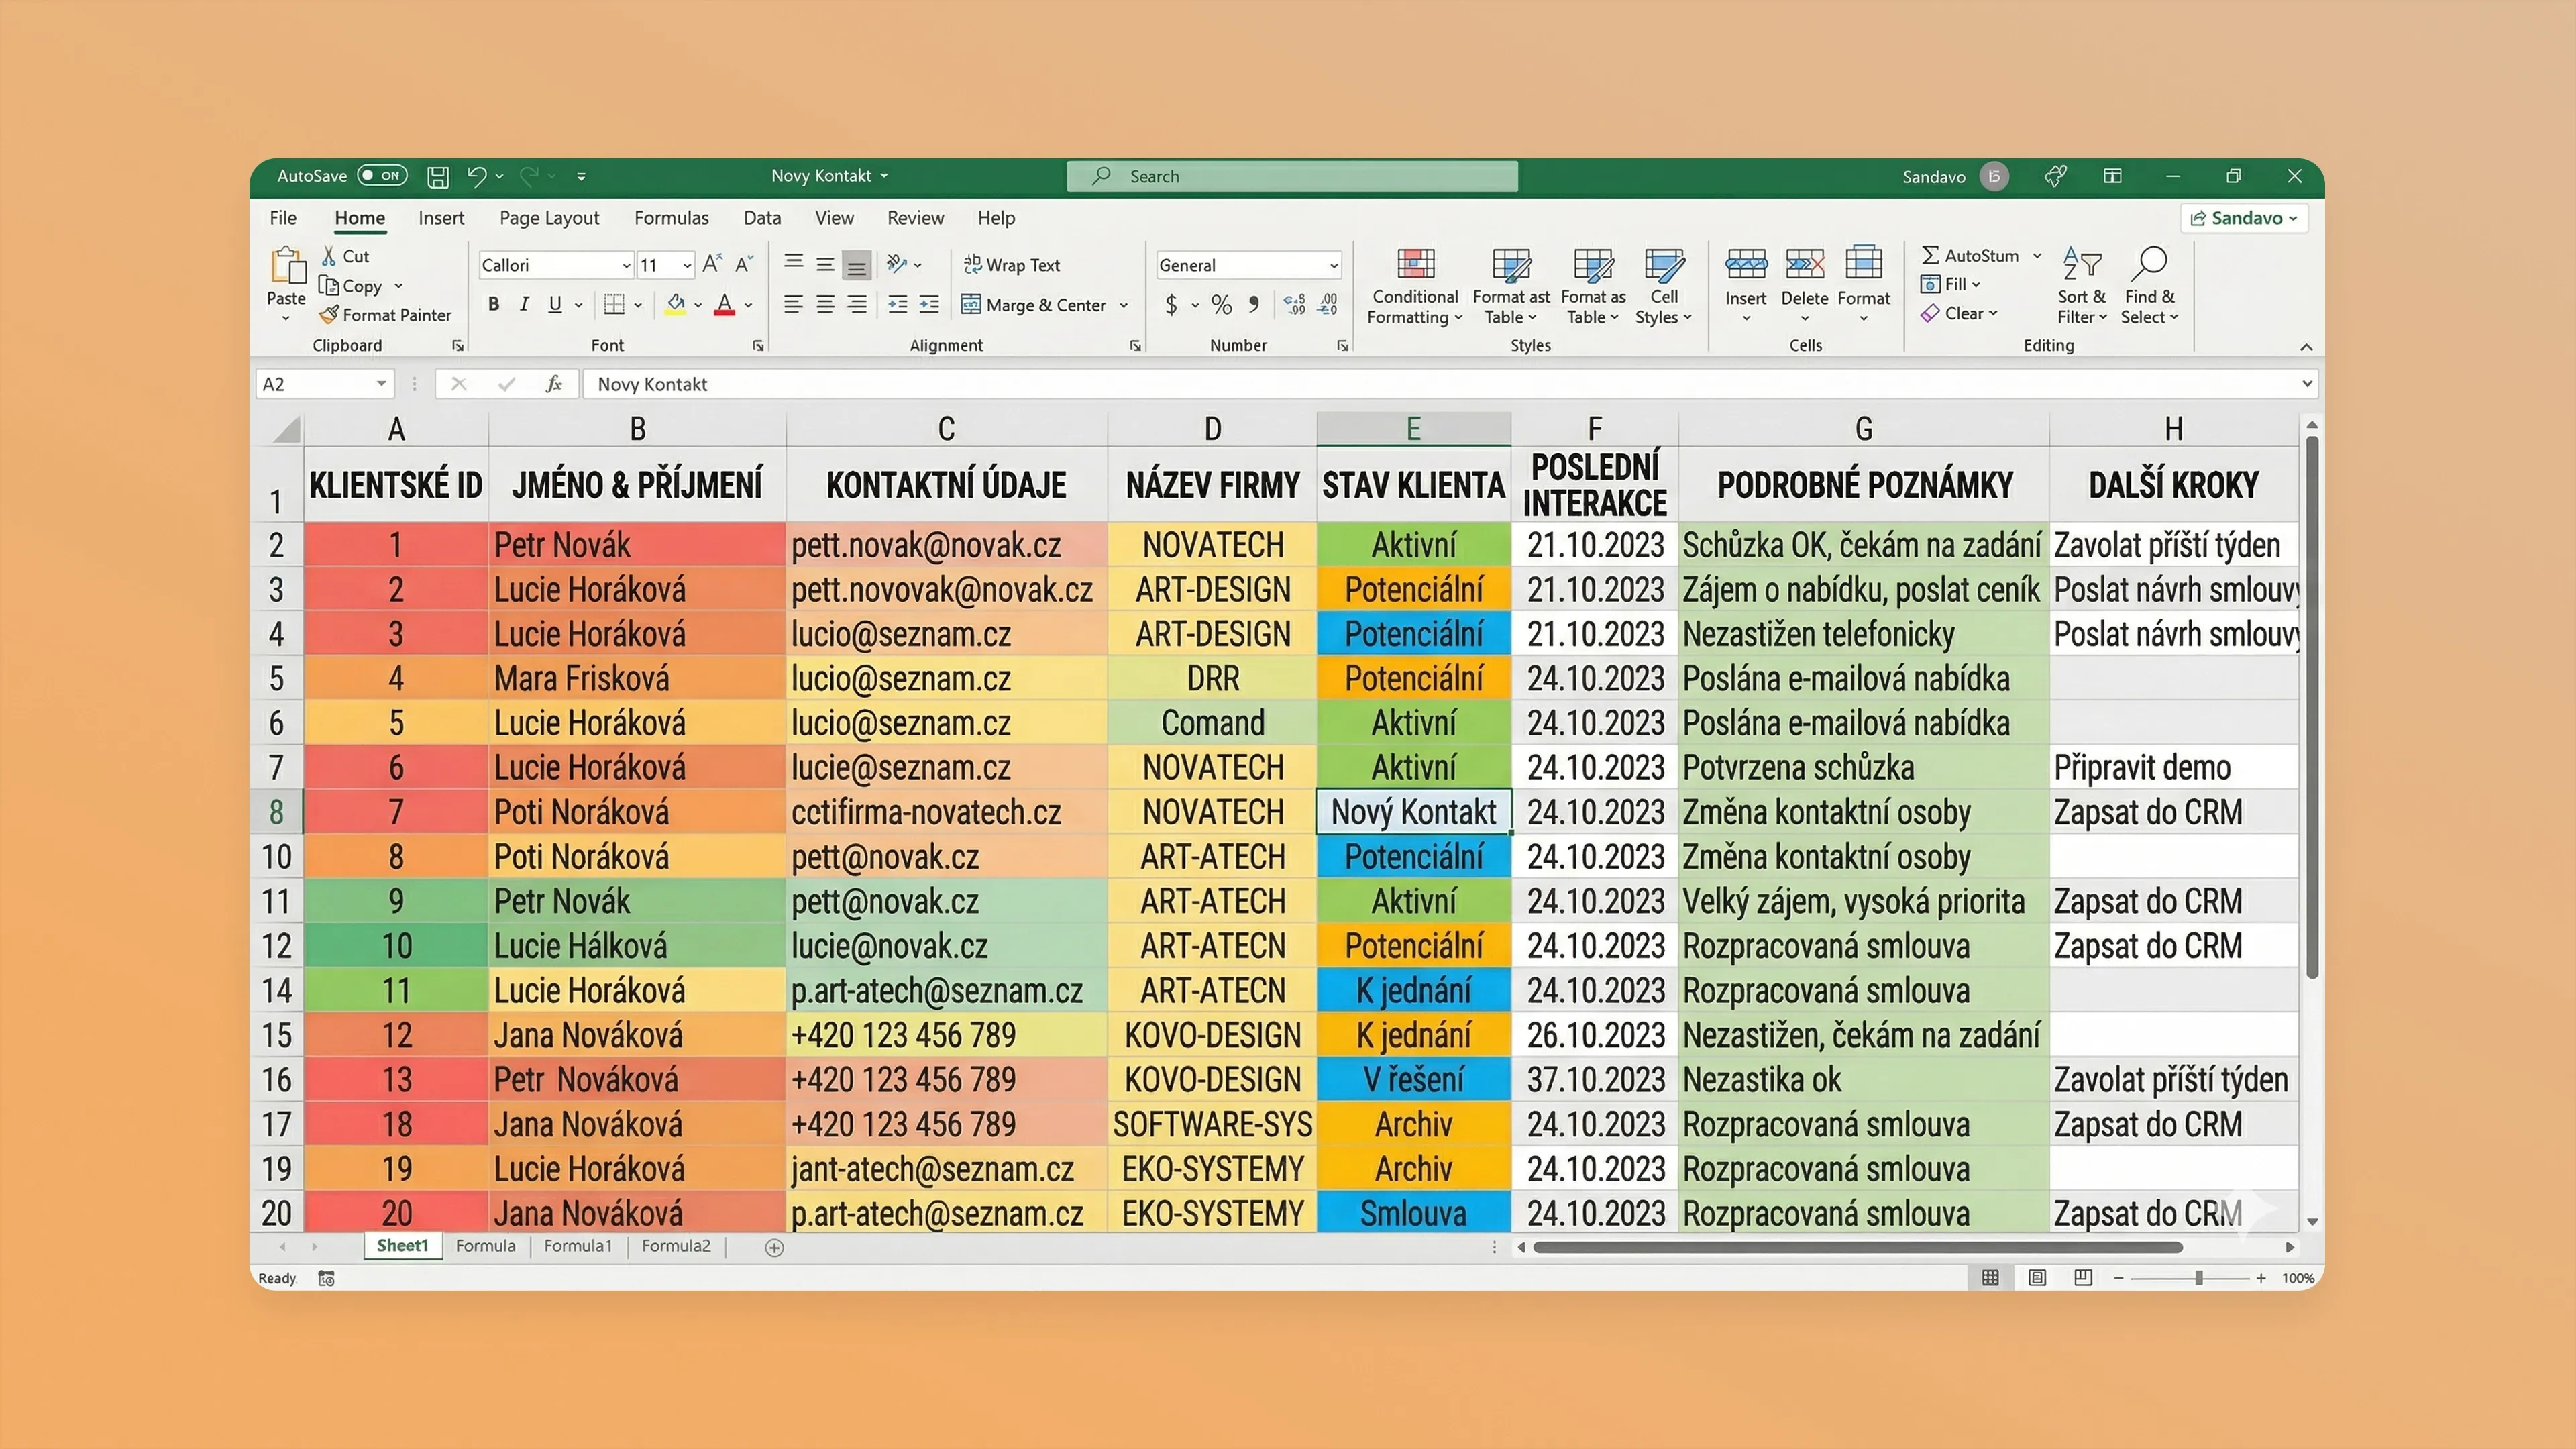Open the General number format dropdown
This screenshot has width=2576, height=1449.
tap(1333, 265)
